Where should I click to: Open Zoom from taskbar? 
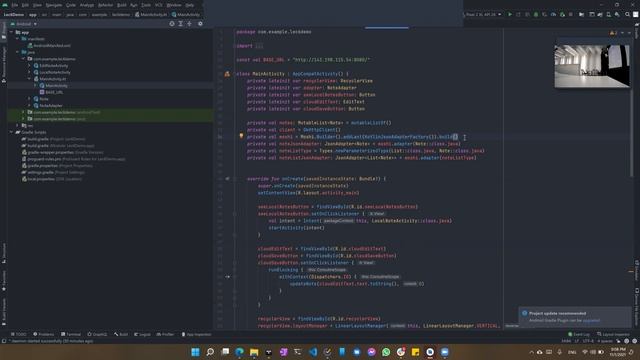(x=444, y=352)
